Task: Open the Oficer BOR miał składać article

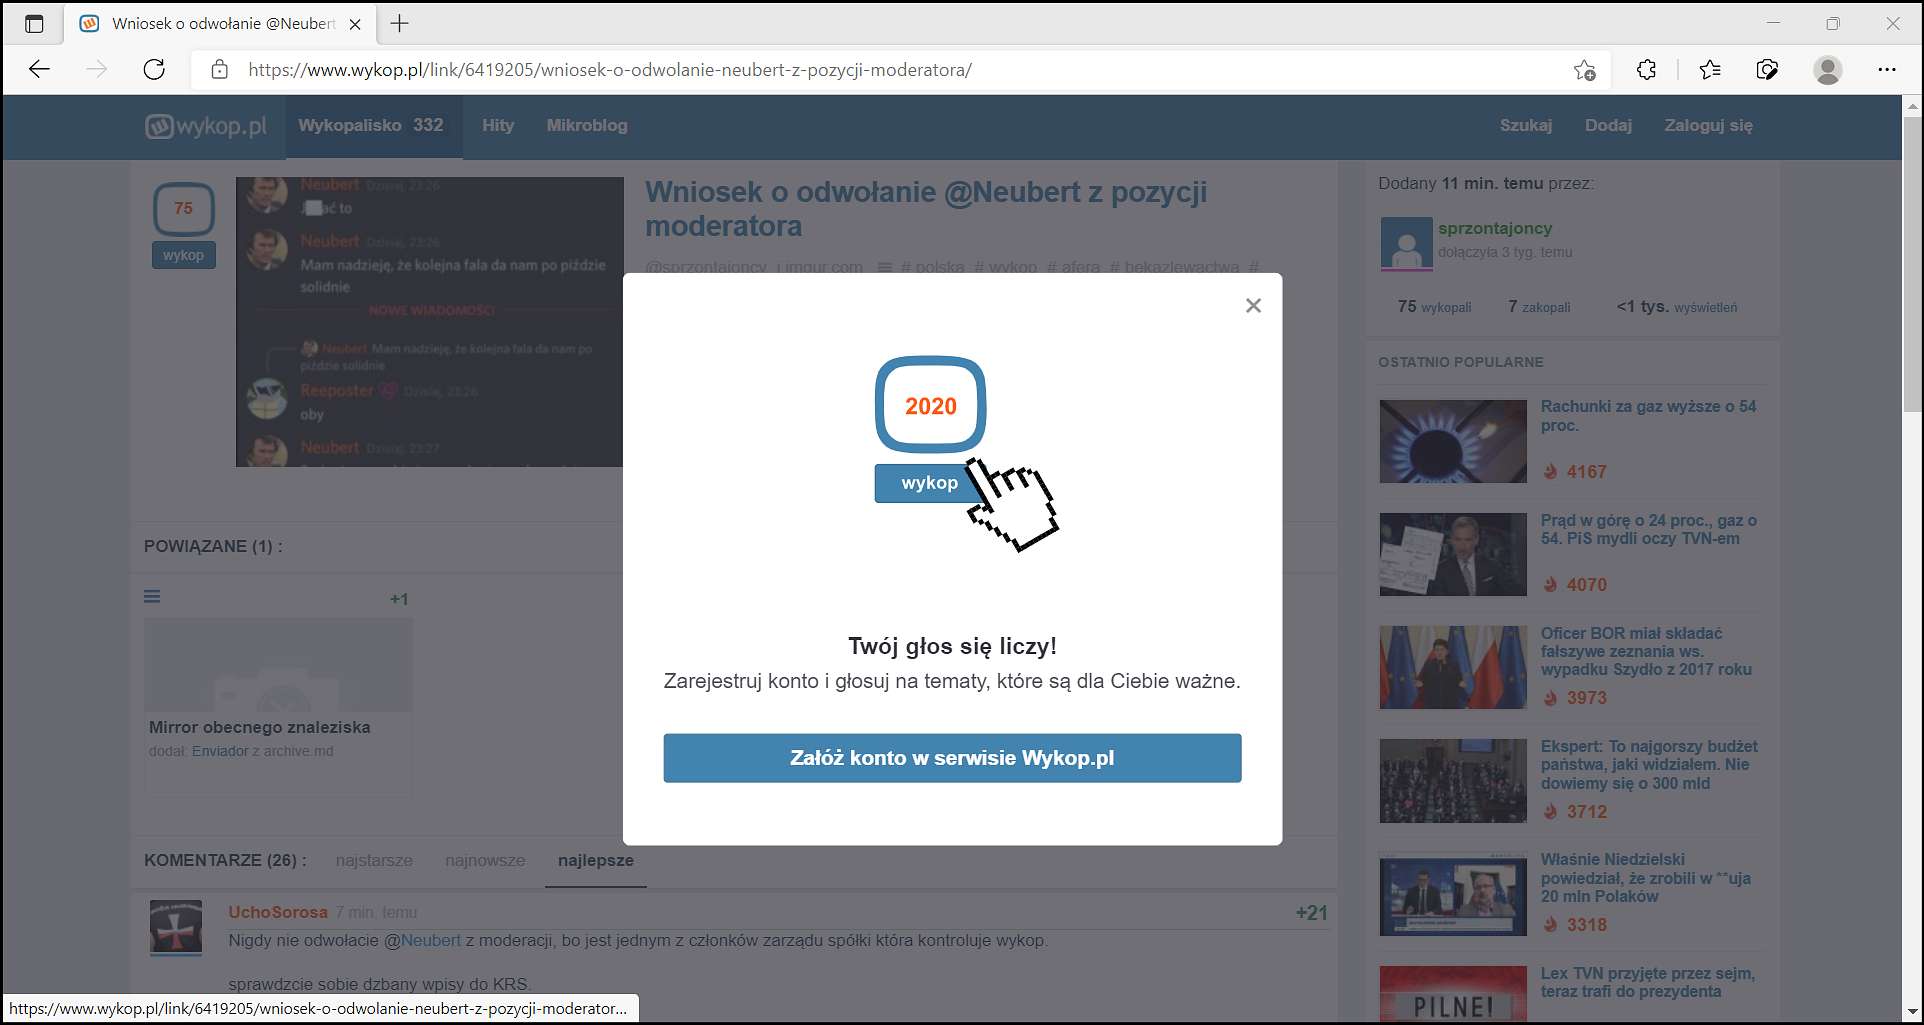Action: 1646,651
